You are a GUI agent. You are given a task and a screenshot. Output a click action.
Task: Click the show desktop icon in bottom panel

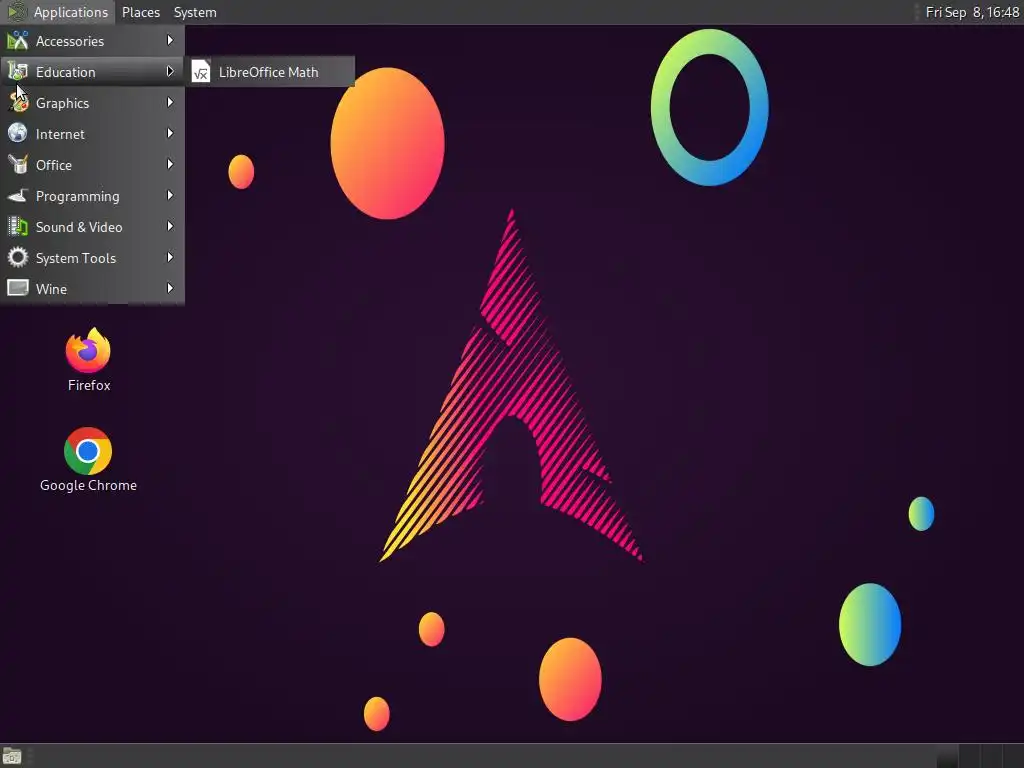pyautogui.click(x=12, y=756)
